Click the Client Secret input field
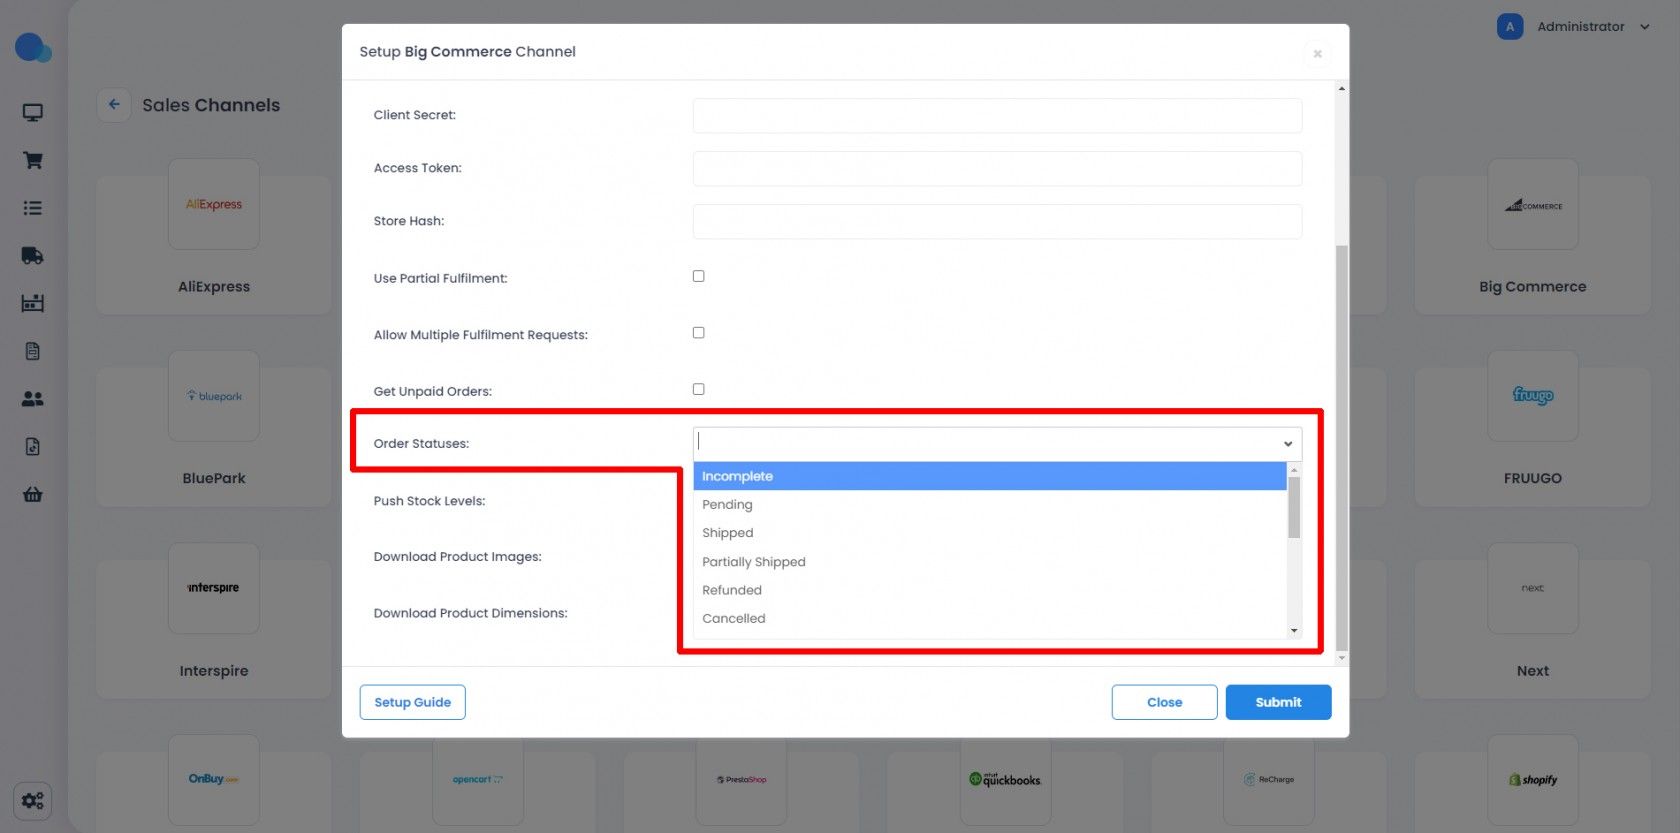Viewport: 1680px width, 833px height. click(x=997, y=115)
